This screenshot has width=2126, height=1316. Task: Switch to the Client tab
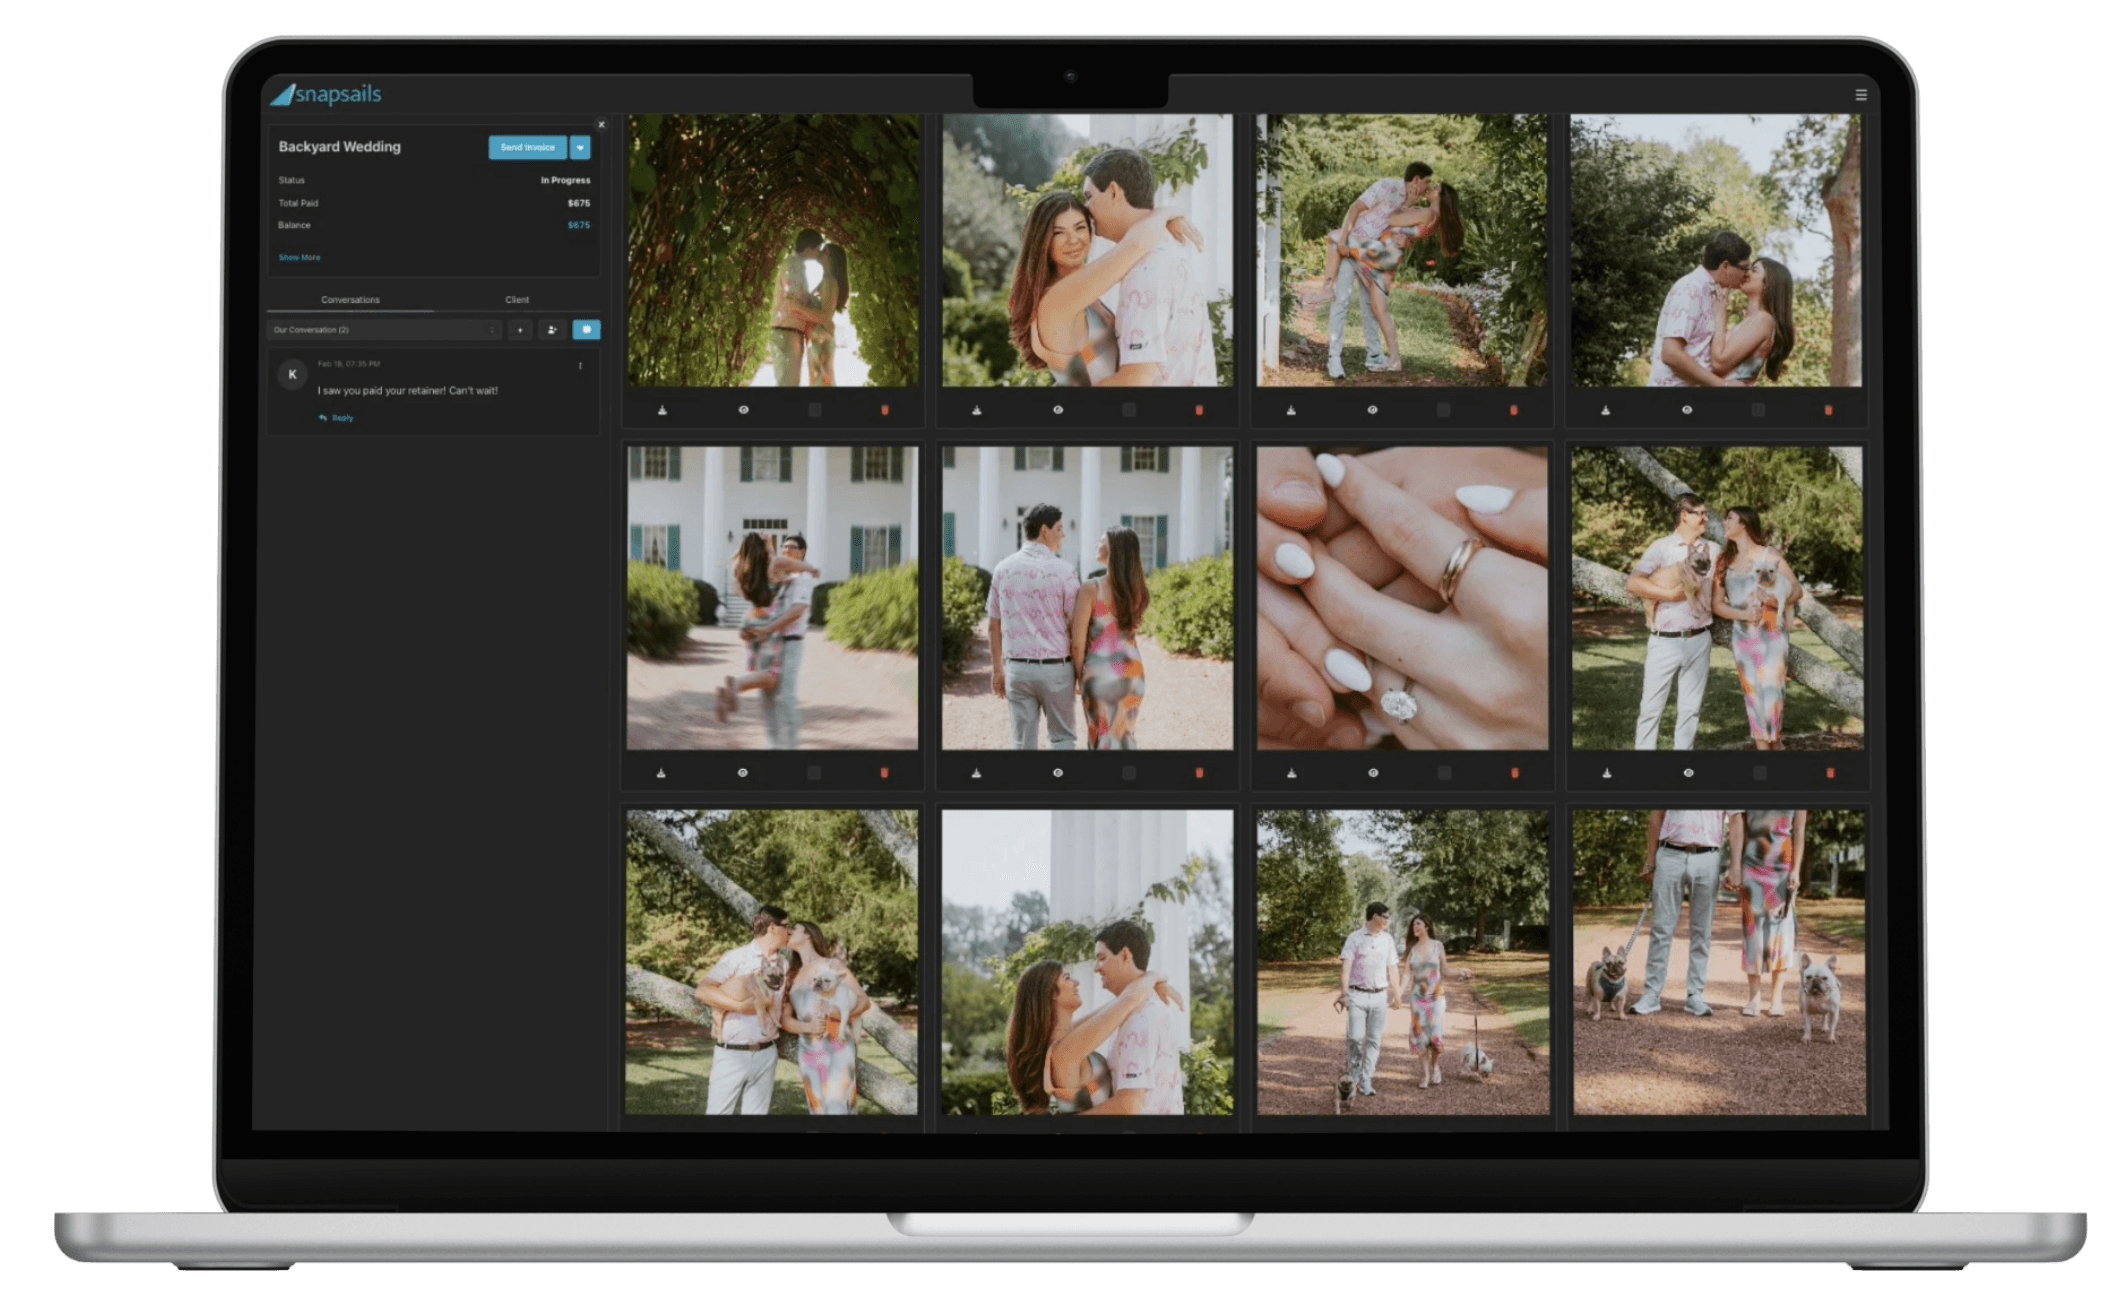tap(517, 300)
